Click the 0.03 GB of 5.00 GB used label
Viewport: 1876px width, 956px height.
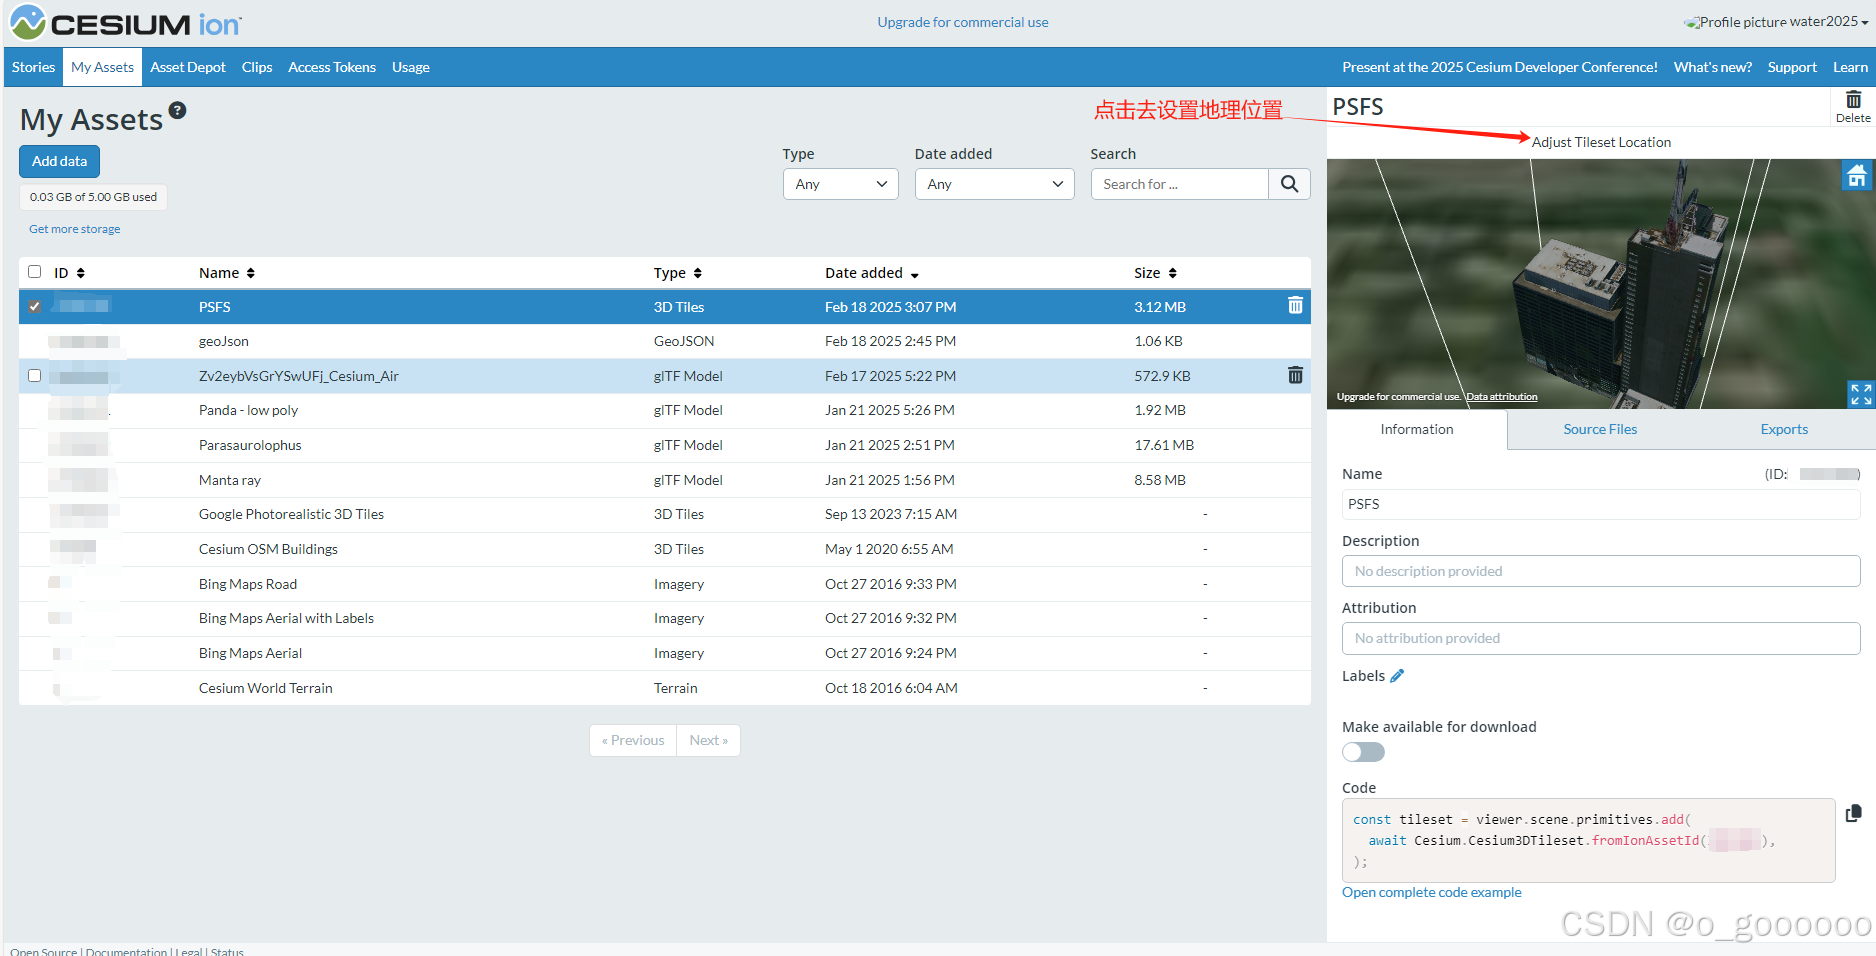coord(93,197)
